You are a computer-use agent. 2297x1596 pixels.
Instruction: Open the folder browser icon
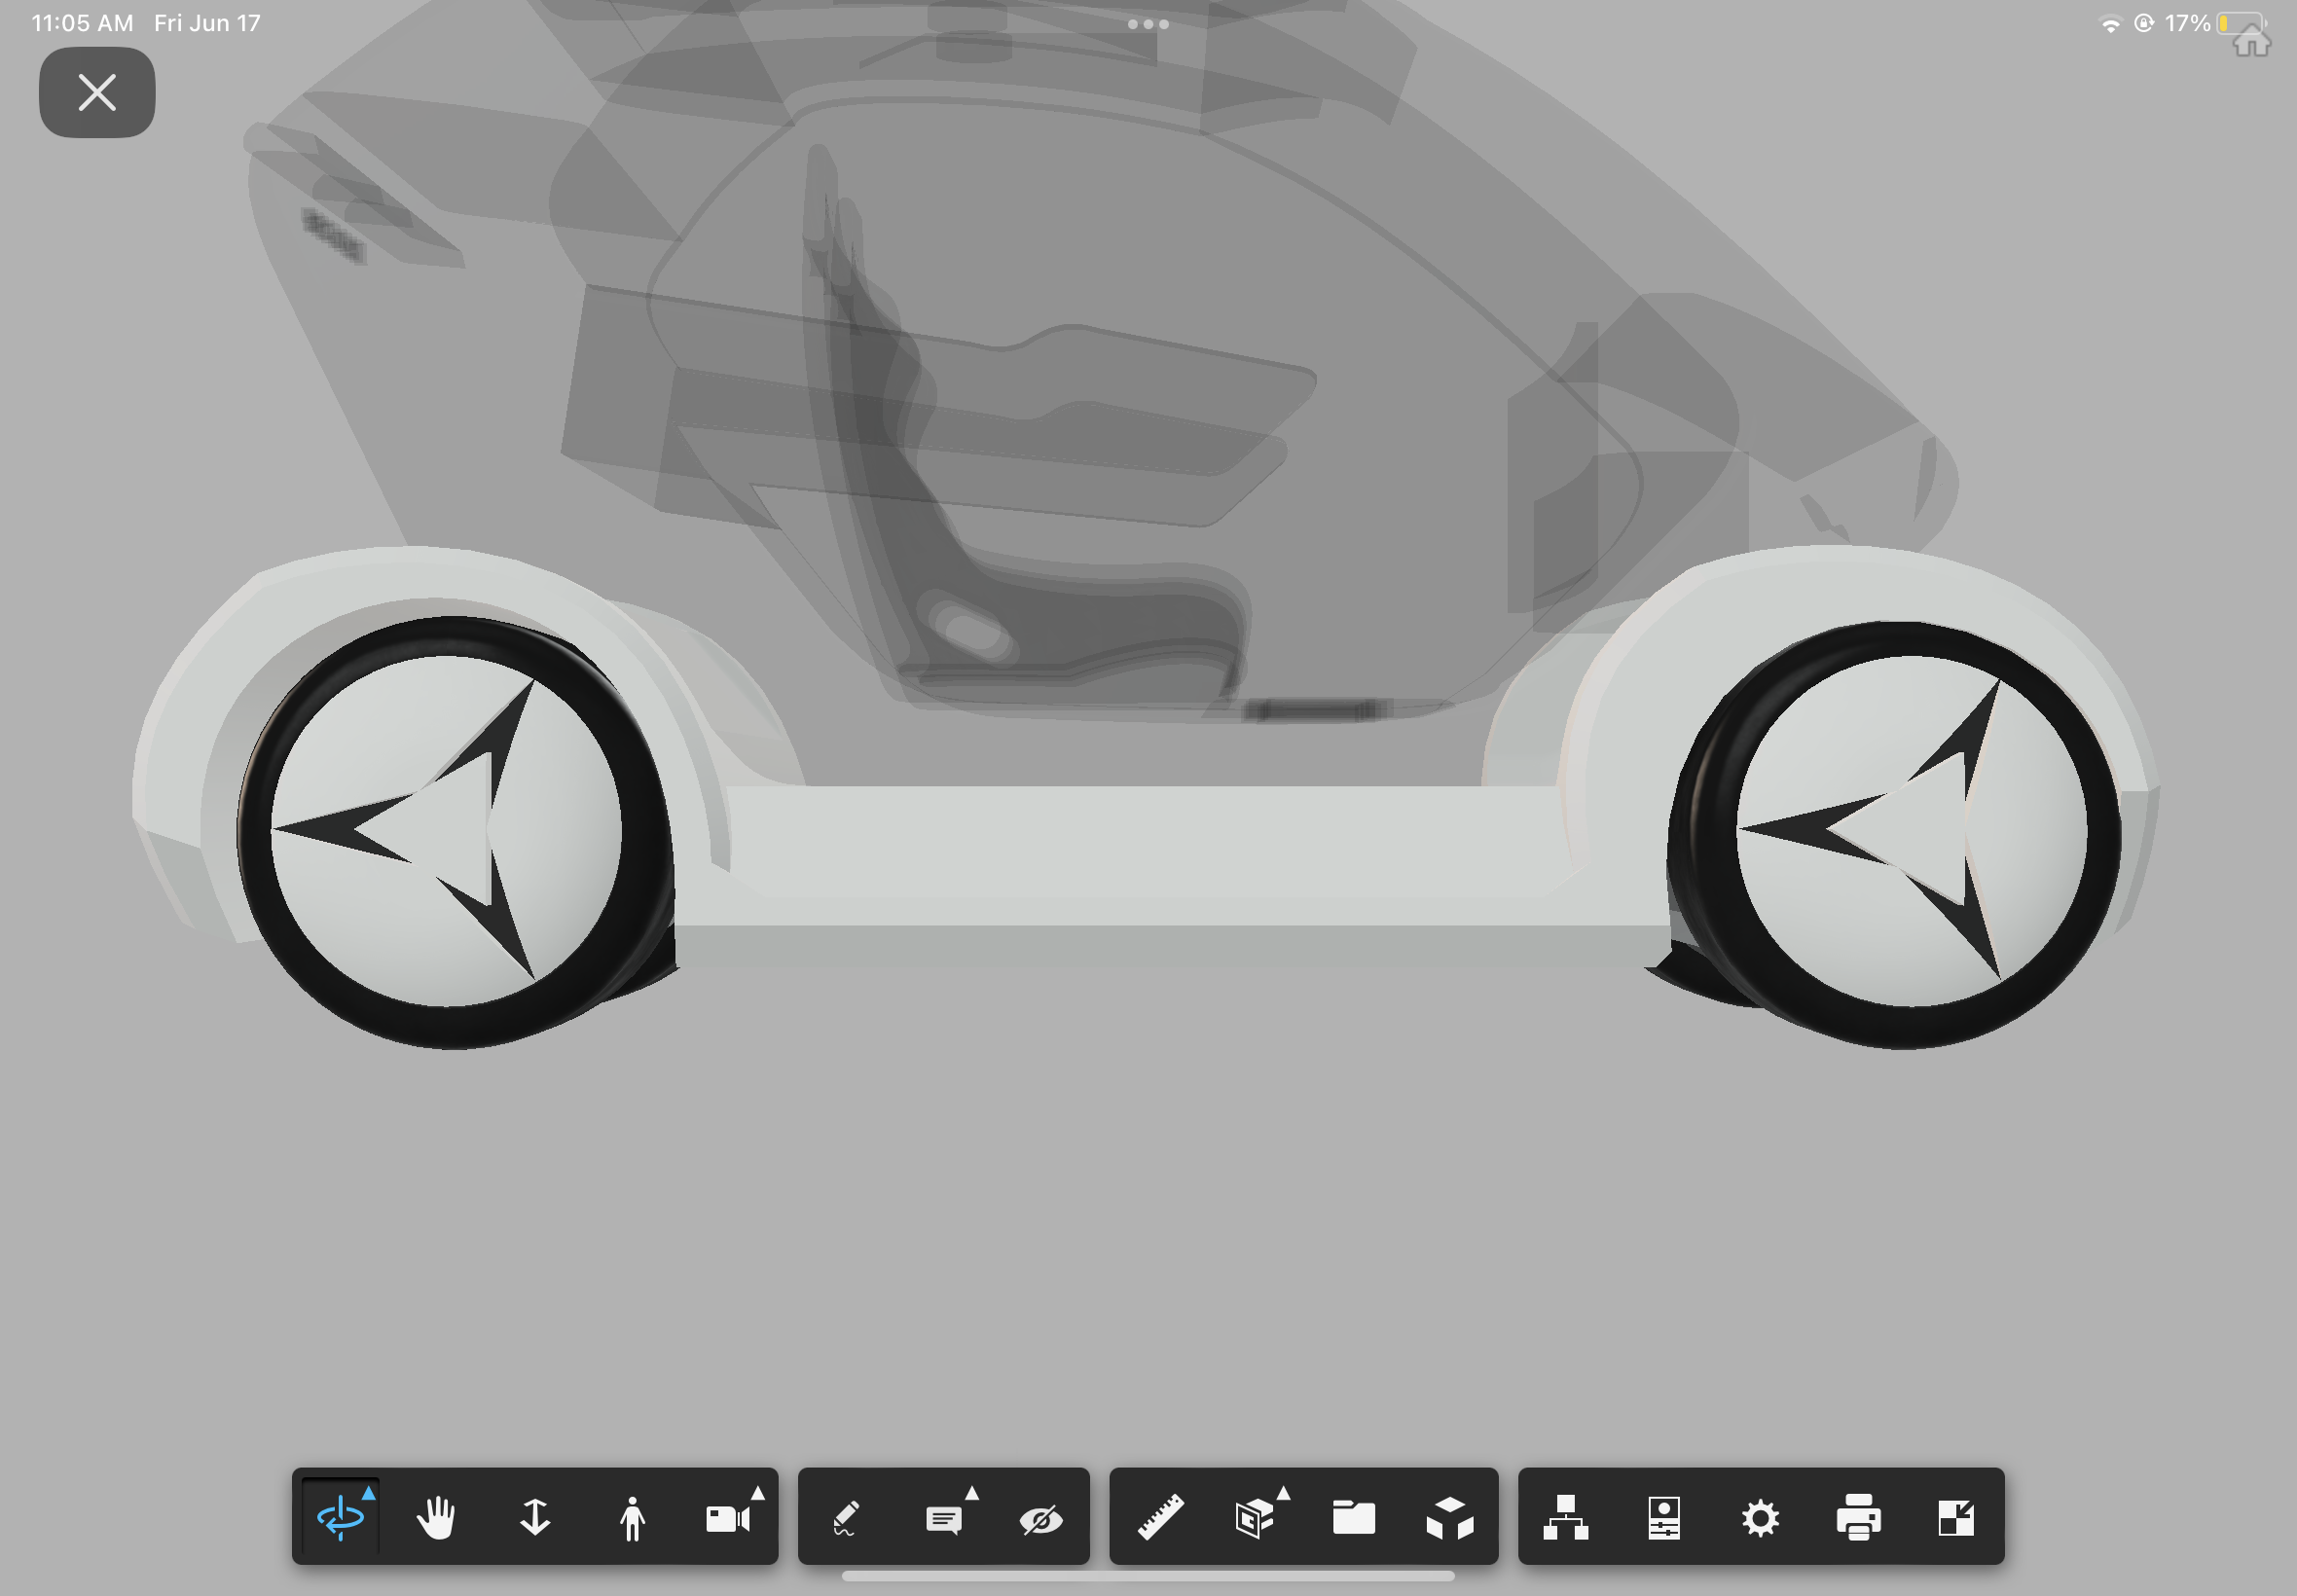pos(1353,1517)
